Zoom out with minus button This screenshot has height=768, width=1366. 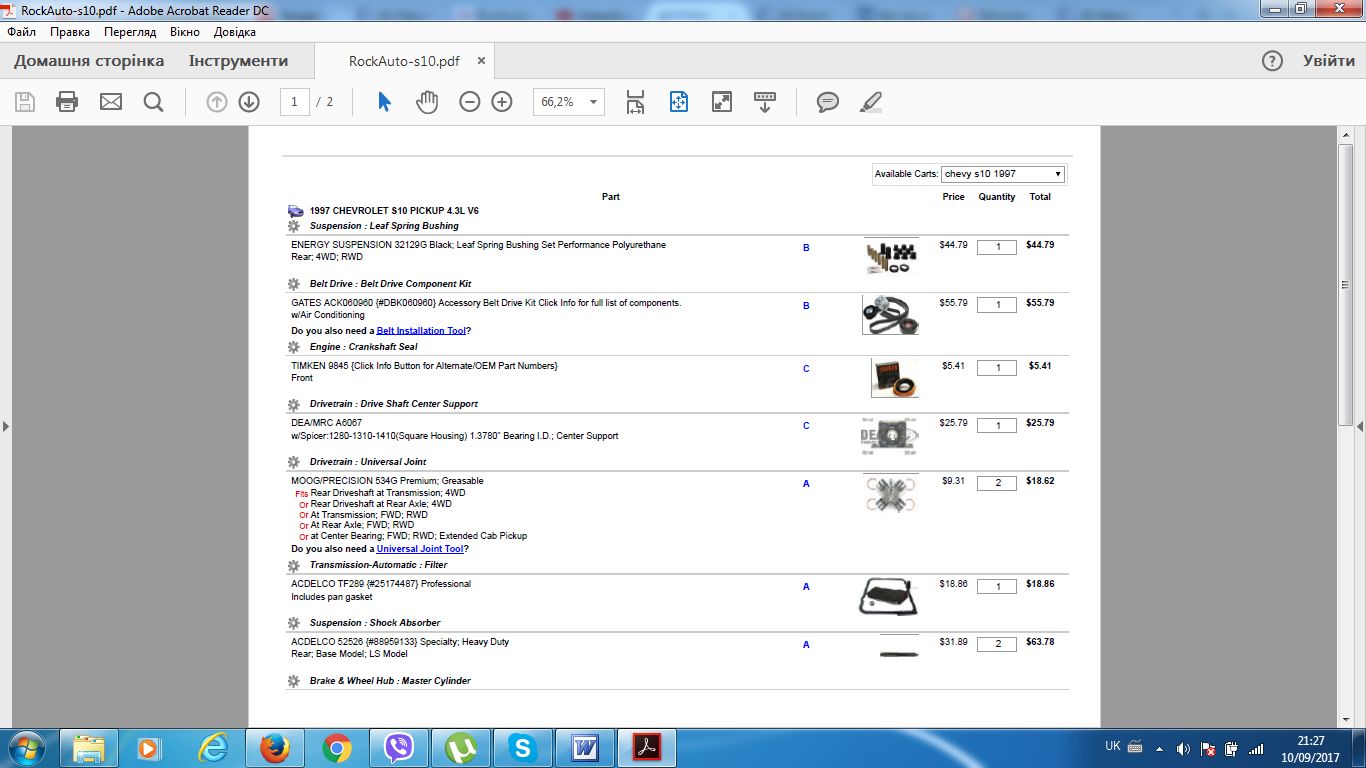point(470,102)
